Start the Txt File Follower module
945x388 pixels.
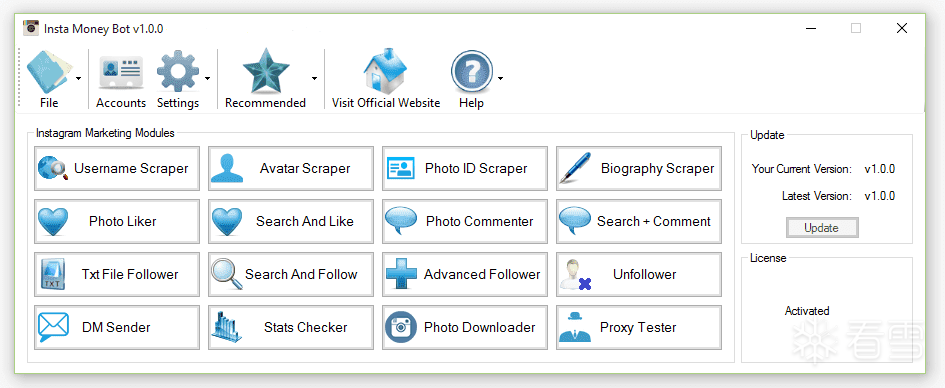click(x=117, y=275)
